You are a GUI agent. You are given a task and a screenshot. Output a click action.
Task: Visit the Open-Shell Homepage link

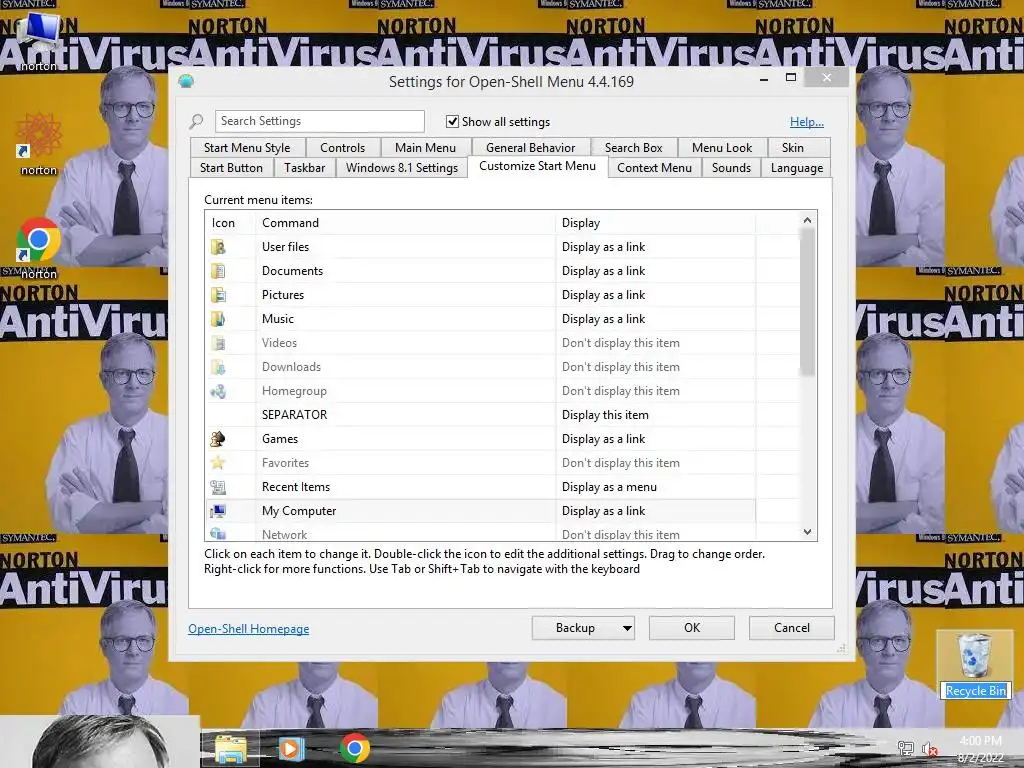click(x=249, y=629)
